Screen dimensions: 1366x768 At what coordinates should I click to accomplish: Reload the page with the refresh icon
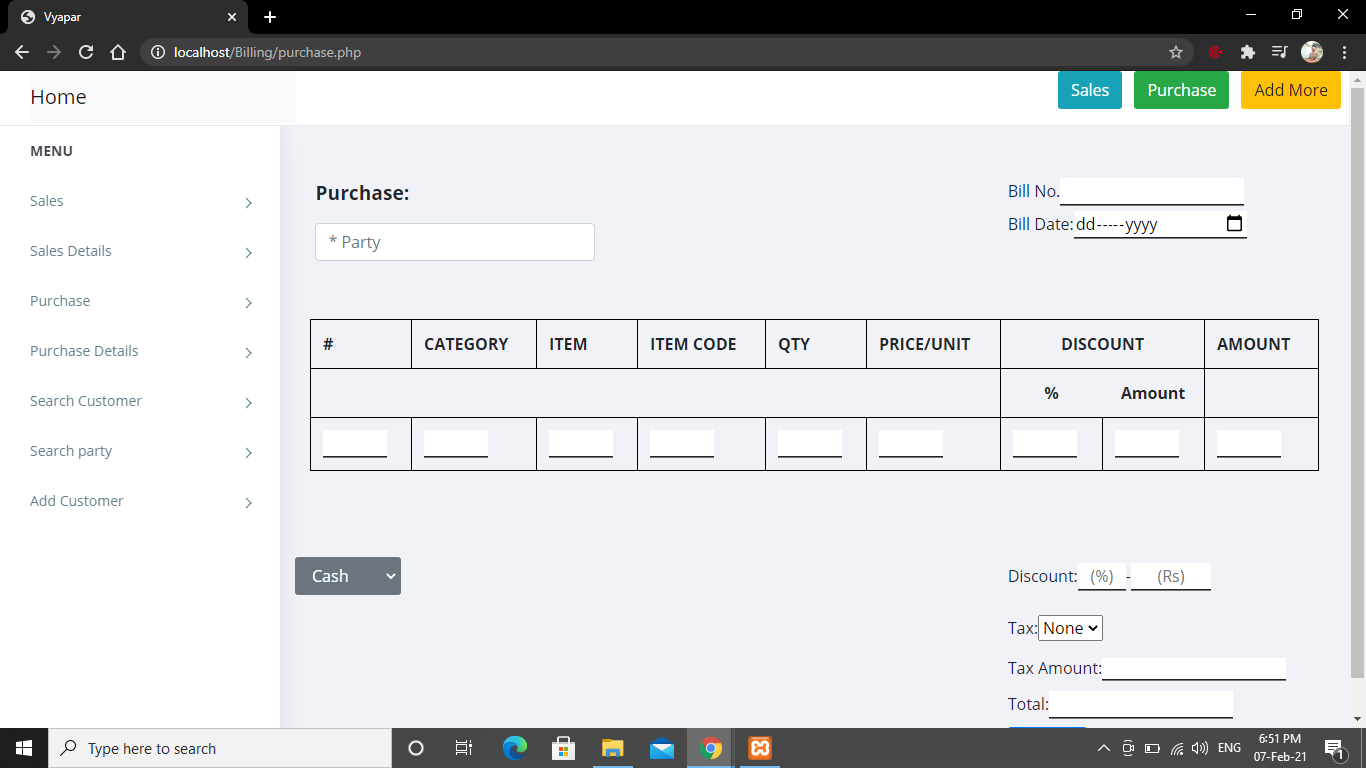(86, 52)
